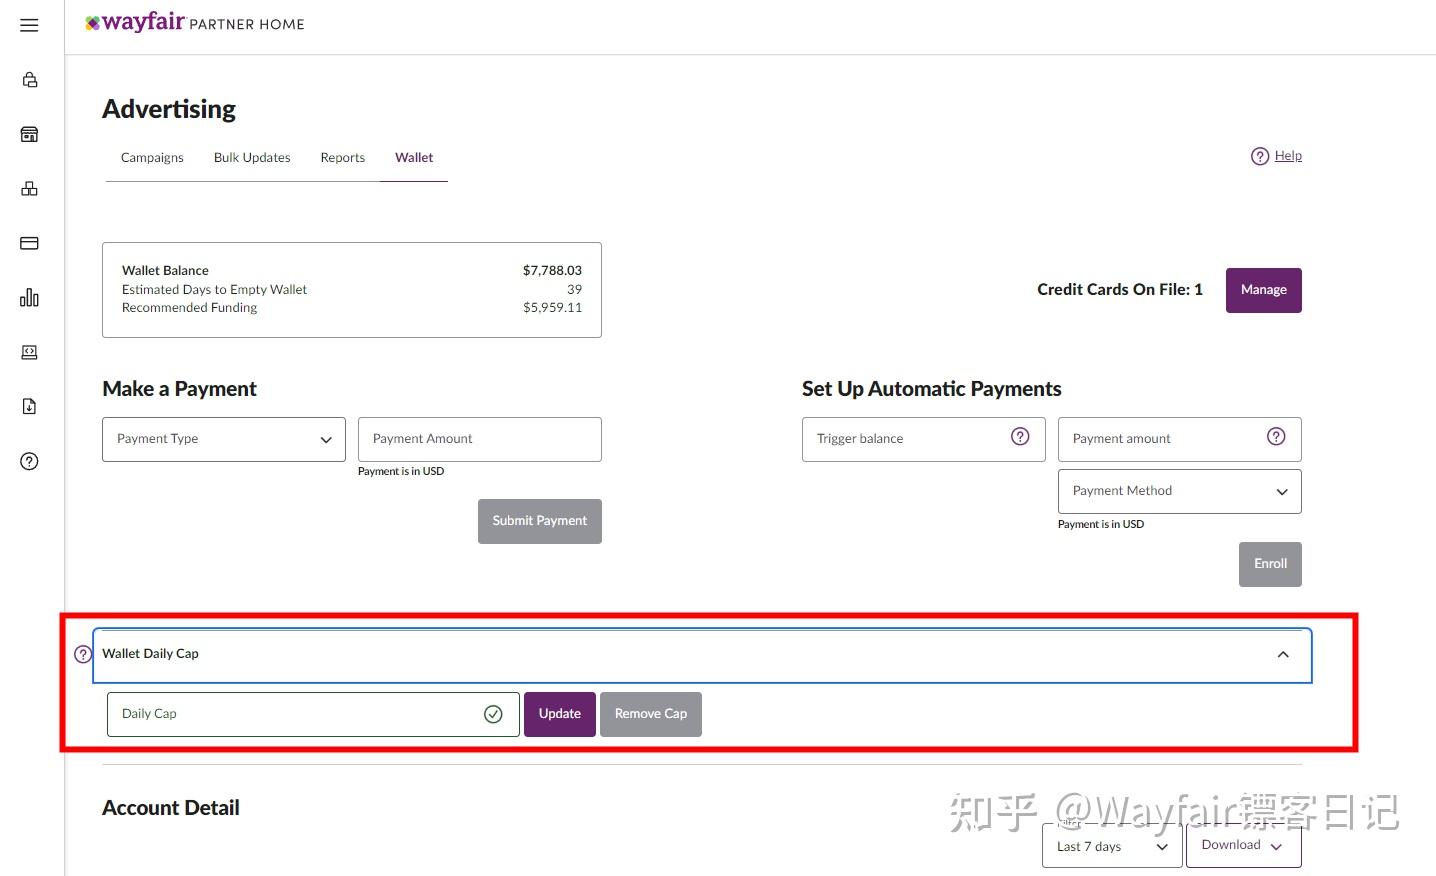Switch to the Campaigns tab
This screenshot has height=876, width=1436.
coord(151,157)
